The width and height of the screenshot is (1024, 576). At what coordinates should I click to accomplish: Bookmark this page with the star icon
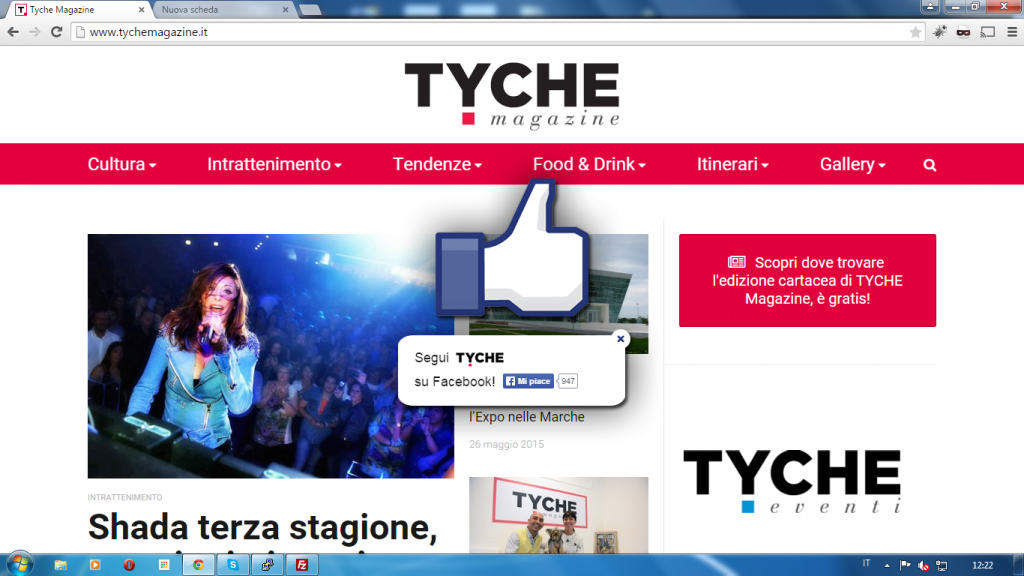click(x=916, y=32)
